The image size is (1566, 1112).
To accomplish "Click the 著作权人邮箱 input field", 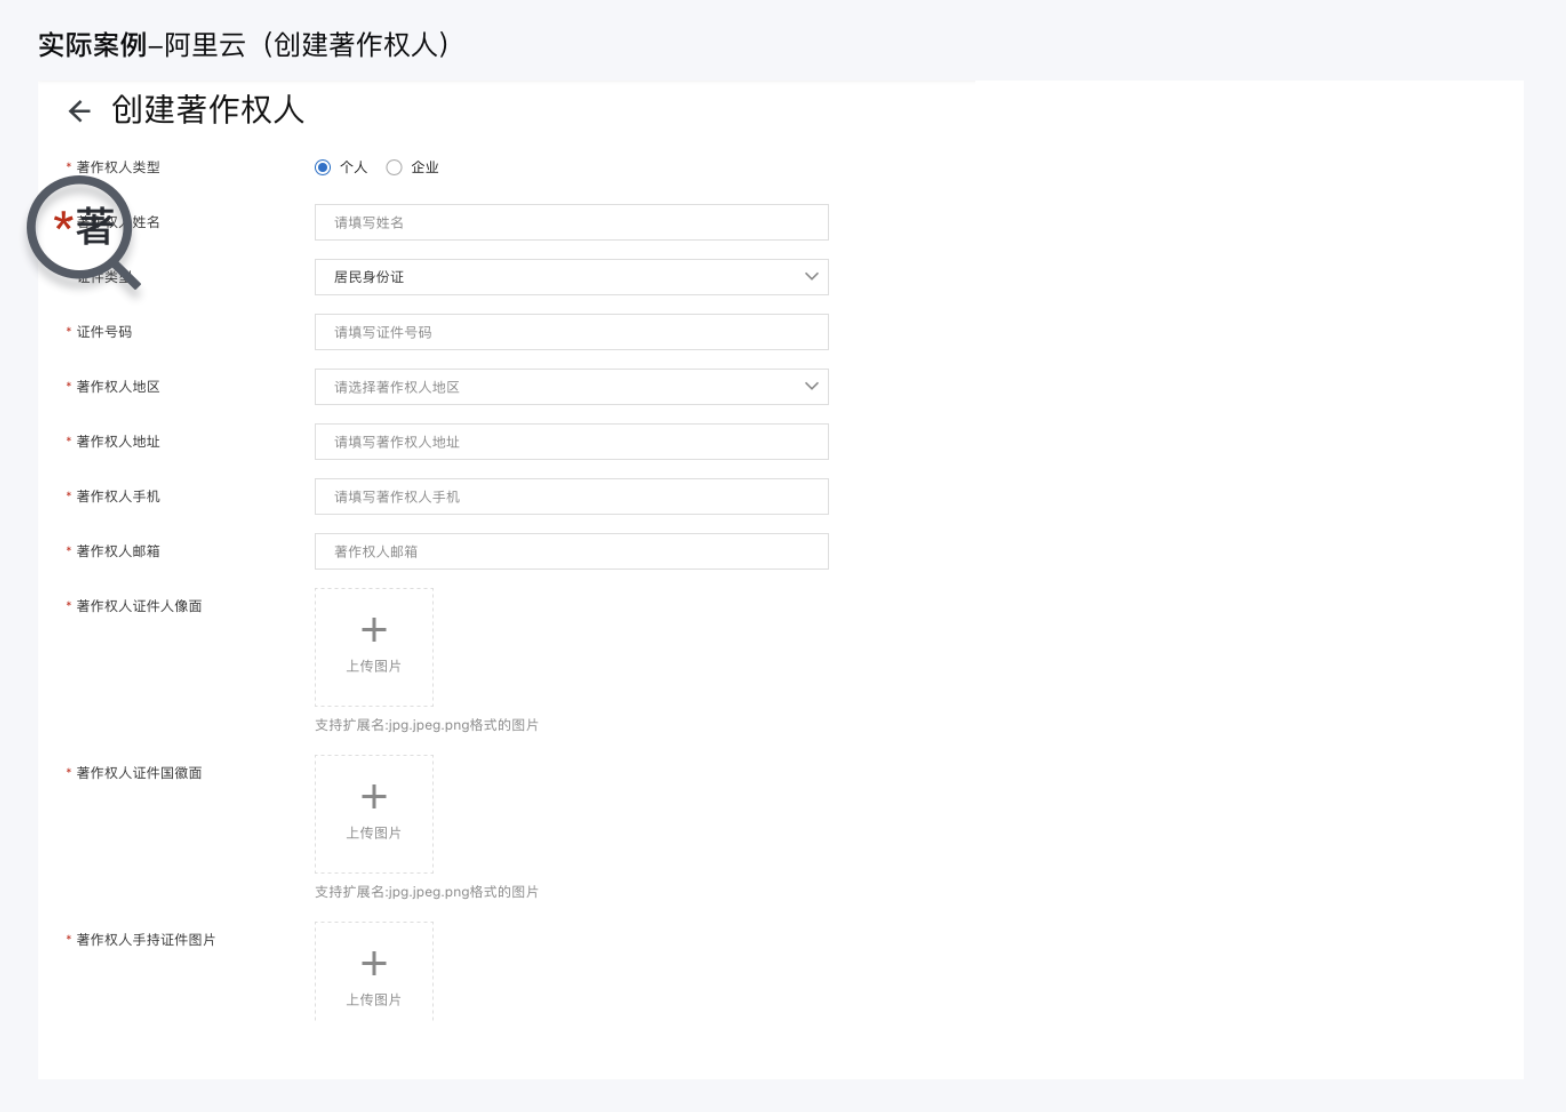I will tap(570, 552).
